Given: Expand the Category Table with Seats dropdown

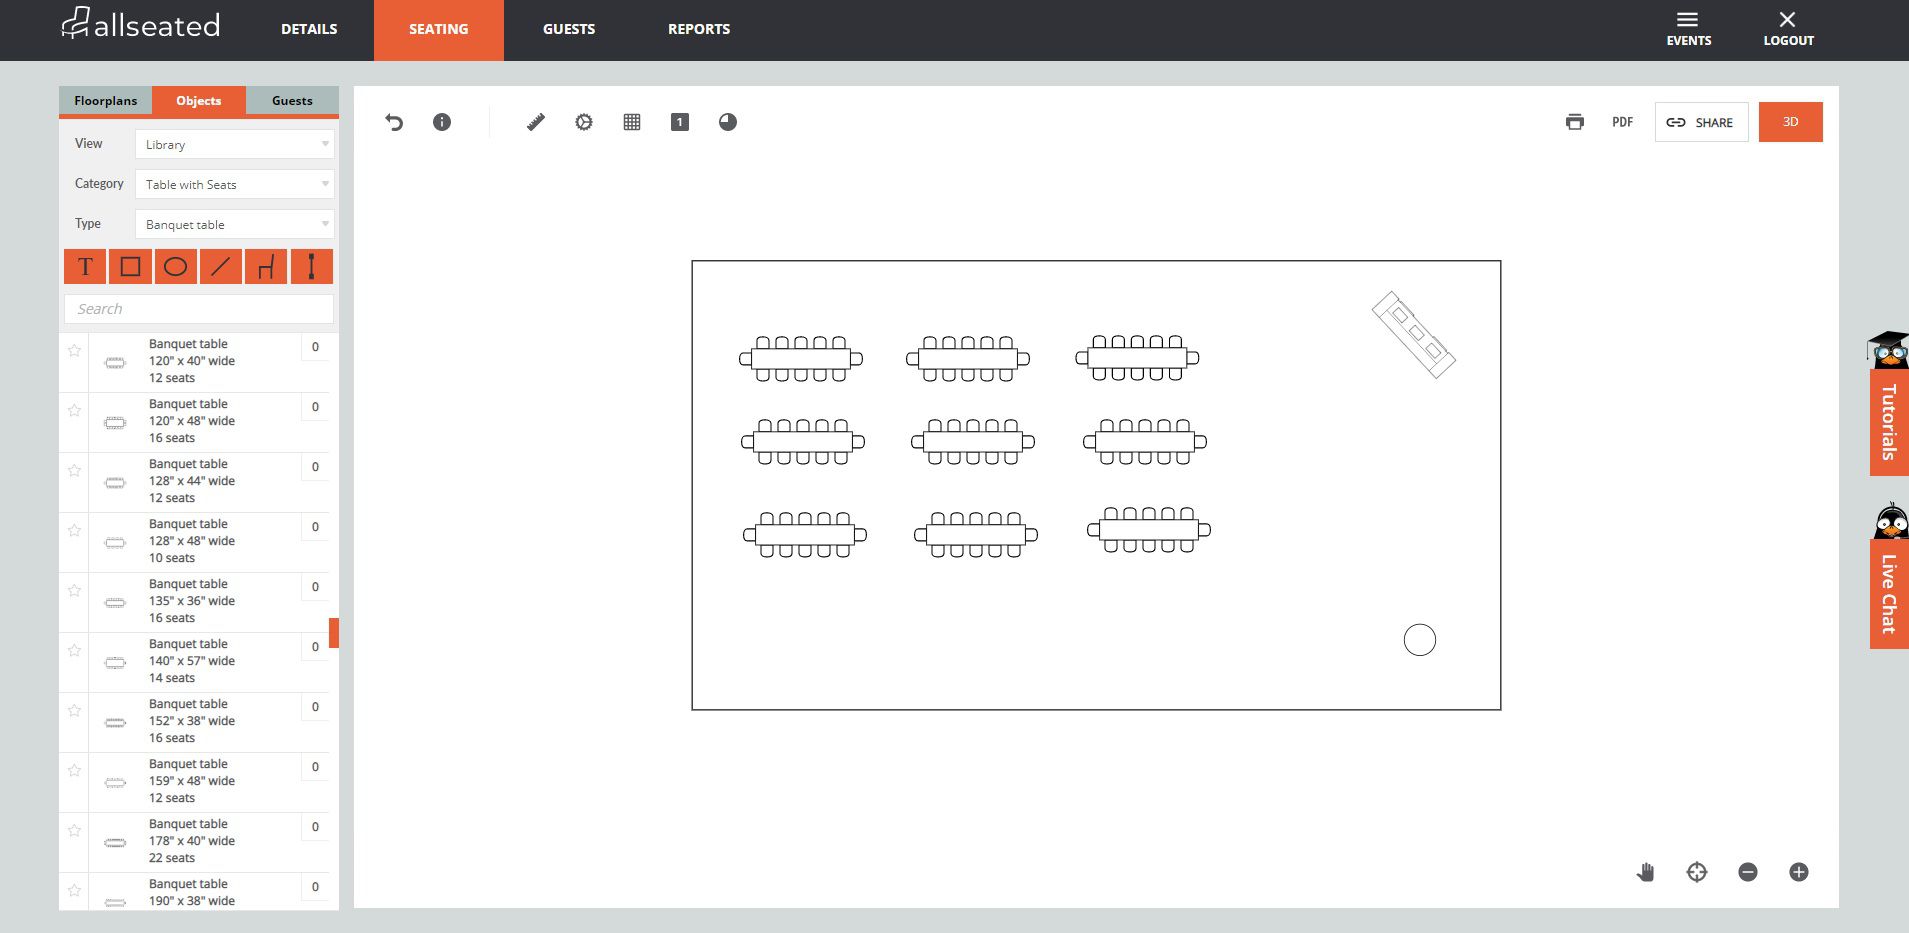Looking at the screenshot, I should (x=234, y=185).
